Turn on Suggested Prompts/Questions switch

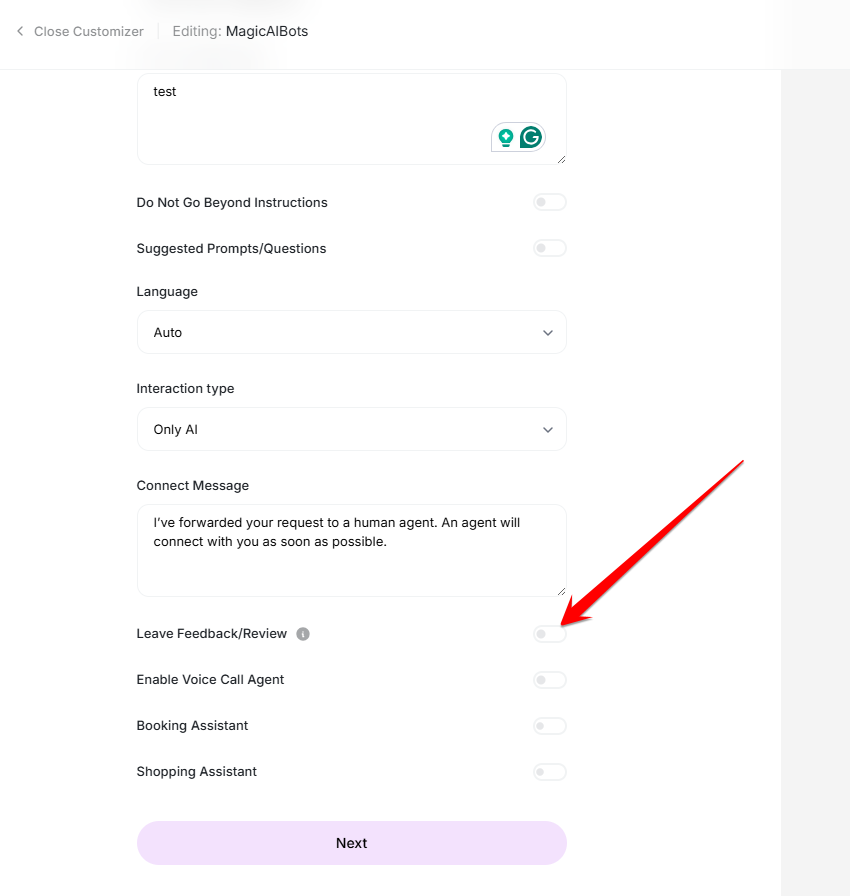point(549,249)
